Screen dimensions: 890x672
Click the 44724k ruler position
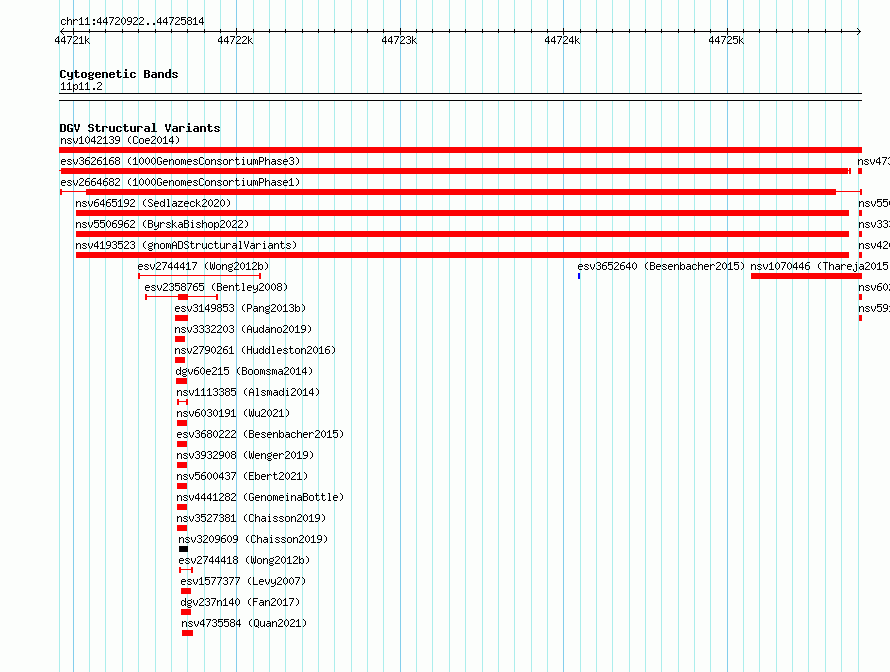point(562,40)
